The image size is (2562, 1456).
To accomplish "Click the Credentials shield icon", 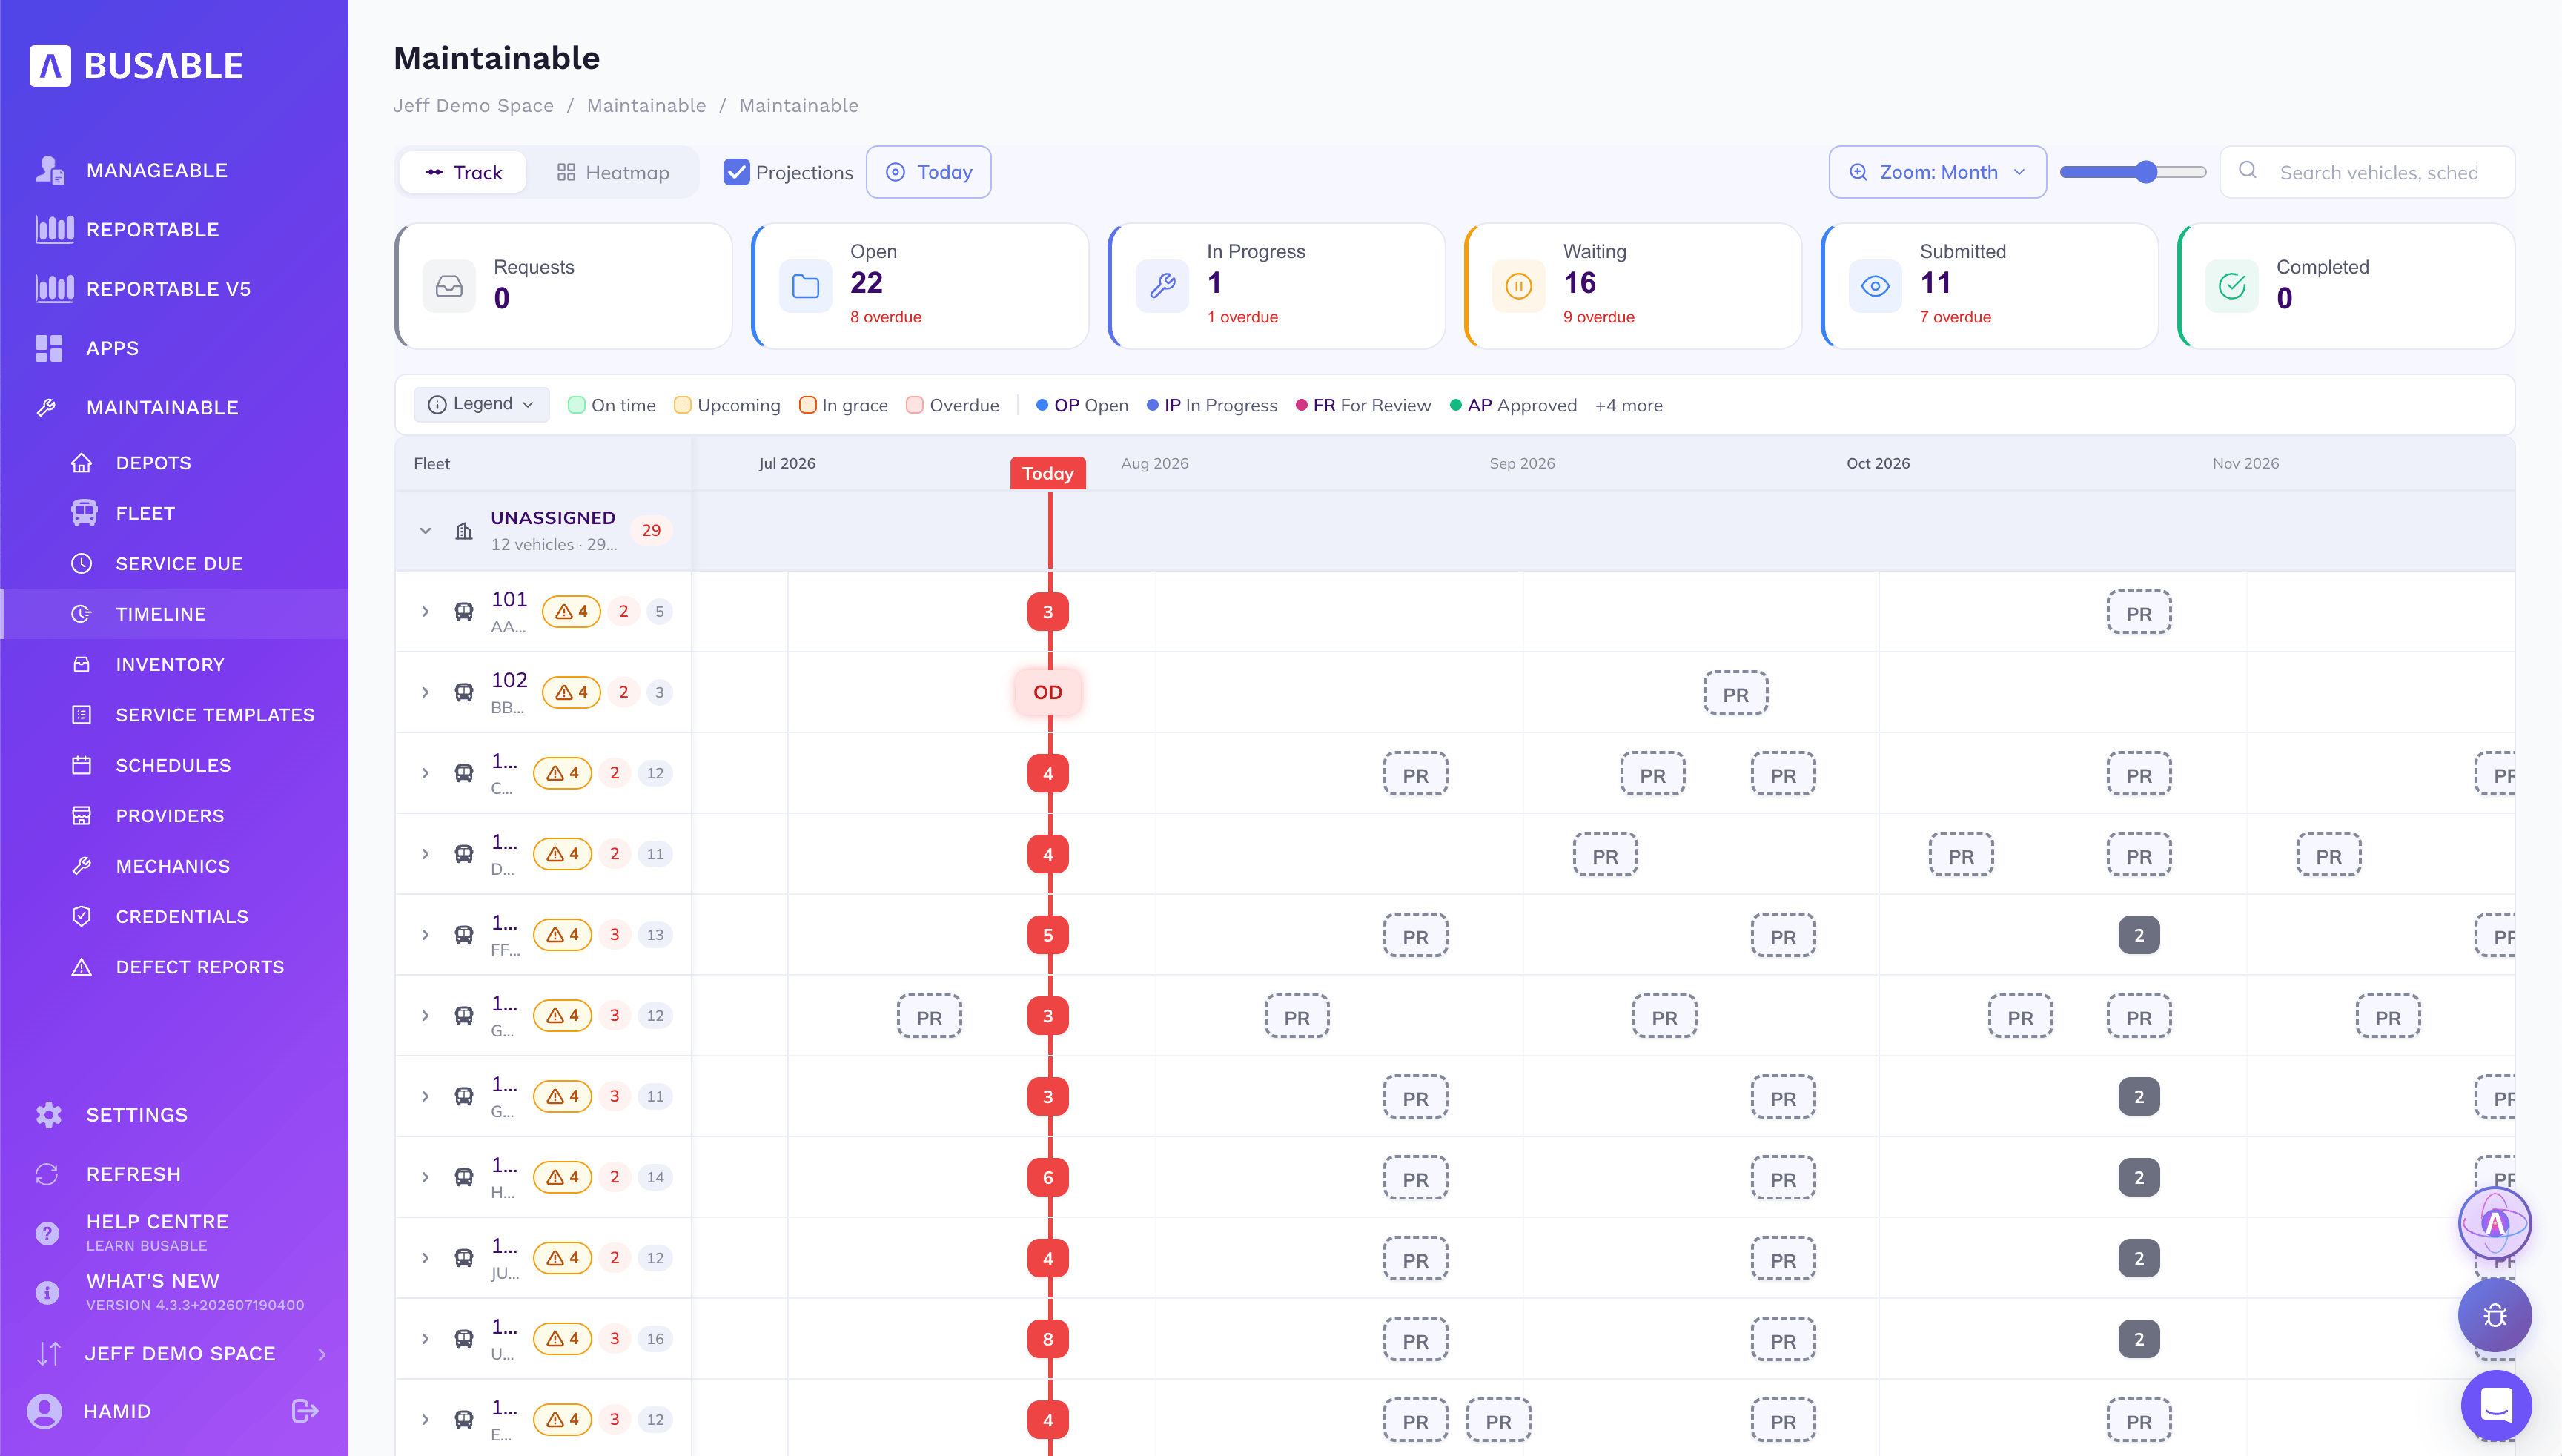I will pyautogui.click(x=82, y=917).
